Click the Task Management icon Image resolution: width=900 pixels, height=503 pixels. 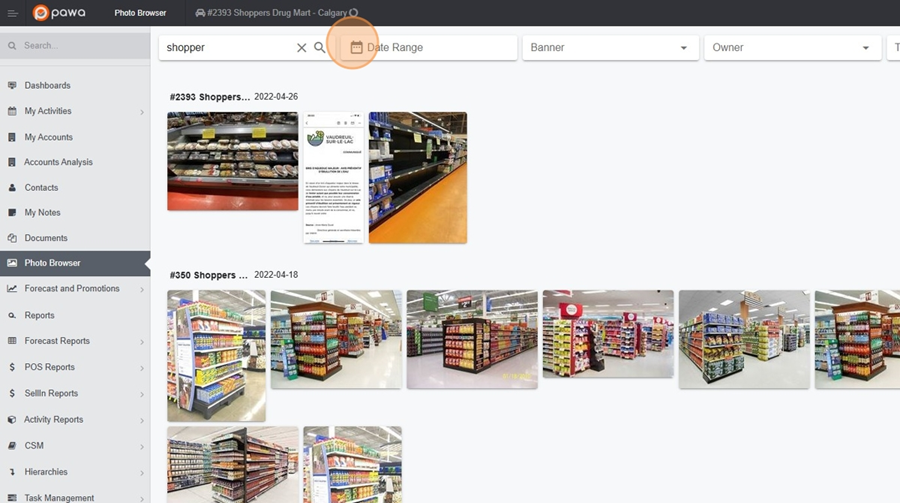pos(12,498)
